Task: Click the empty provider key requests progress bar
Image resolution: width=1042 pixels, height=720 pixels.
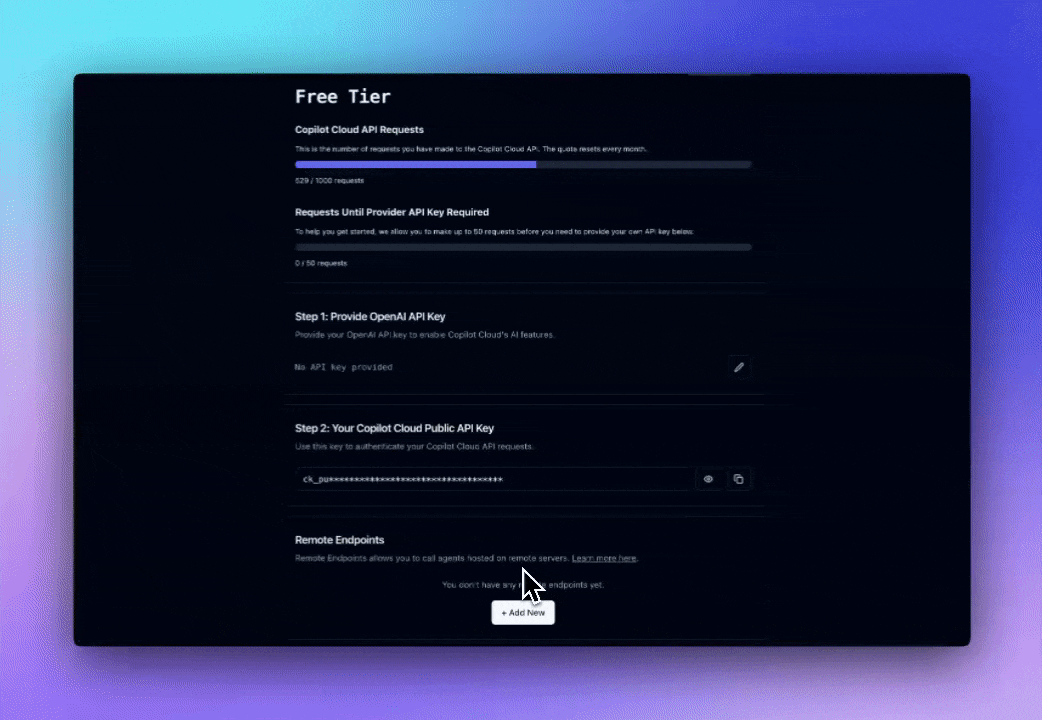Action: point(523,247)
